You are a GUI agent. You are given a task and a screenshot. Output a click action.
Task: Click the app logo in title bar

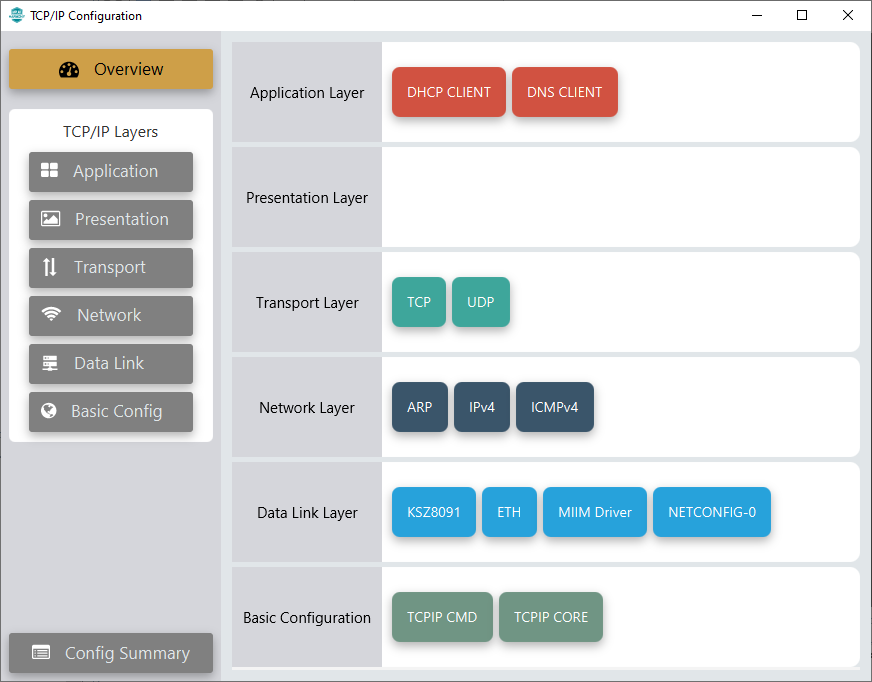click(x=17, y=15)
